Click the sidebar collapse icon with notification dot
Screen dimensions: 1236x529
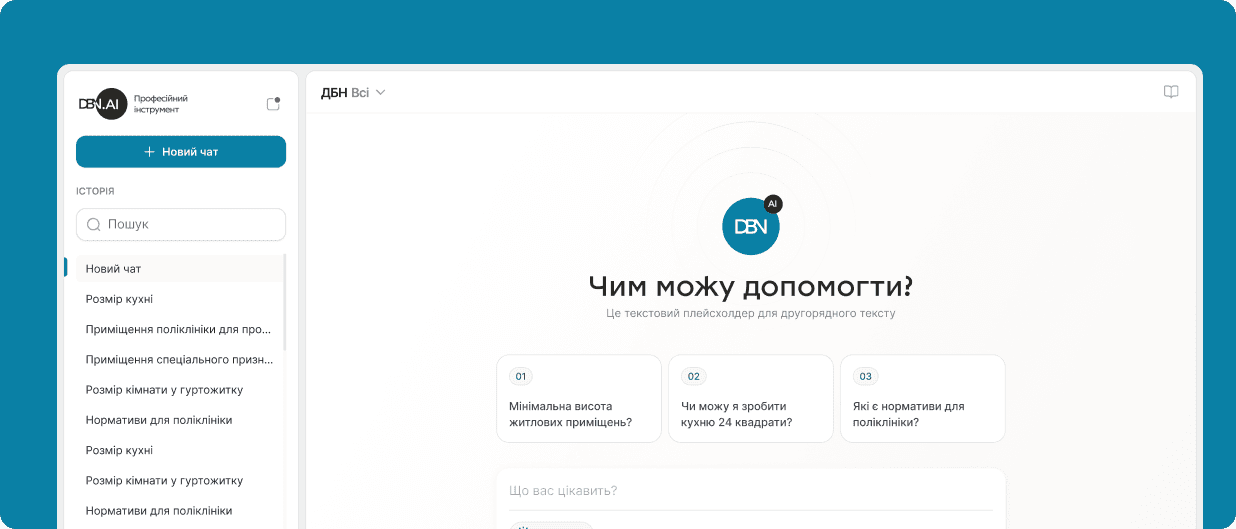point(273,103)
